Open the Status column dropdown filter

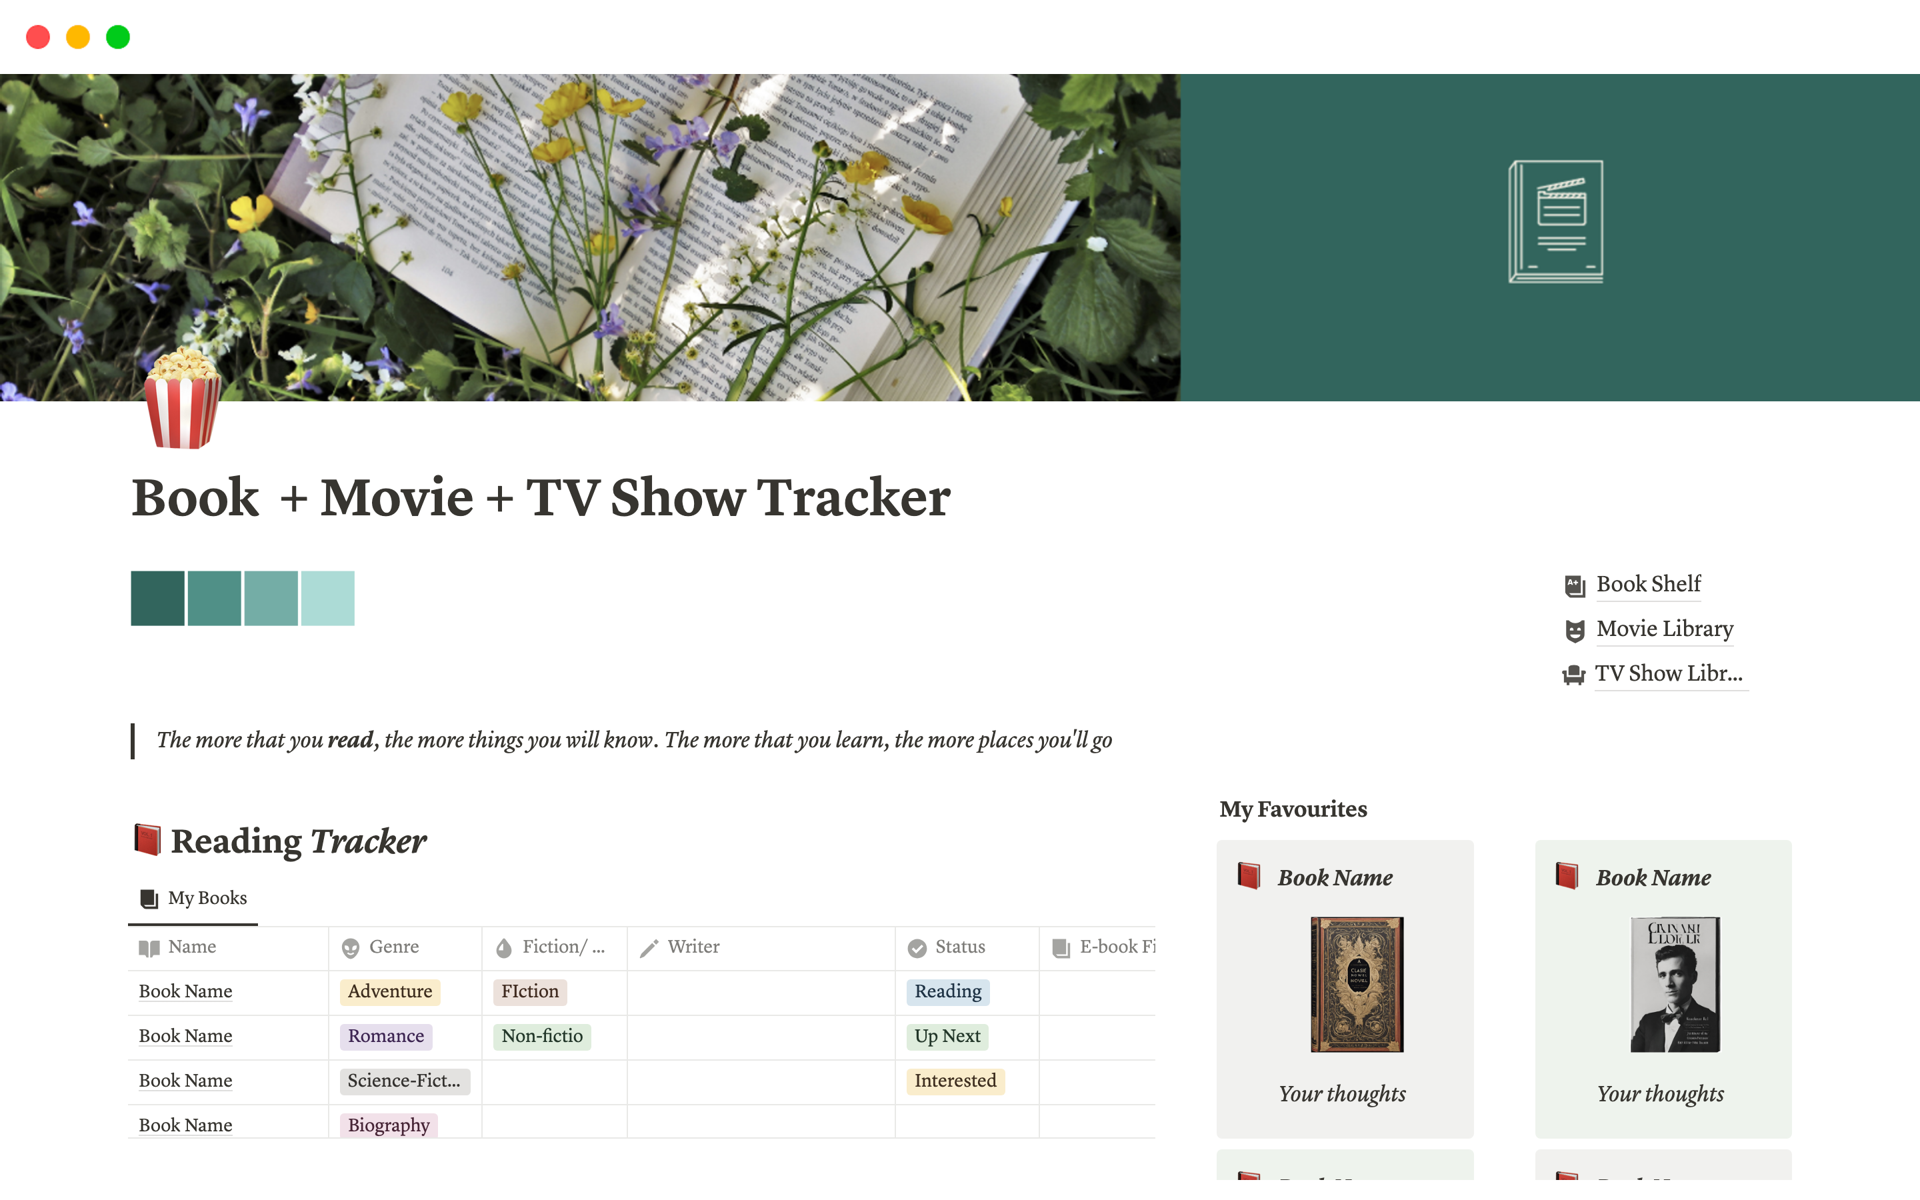point(958,946)
